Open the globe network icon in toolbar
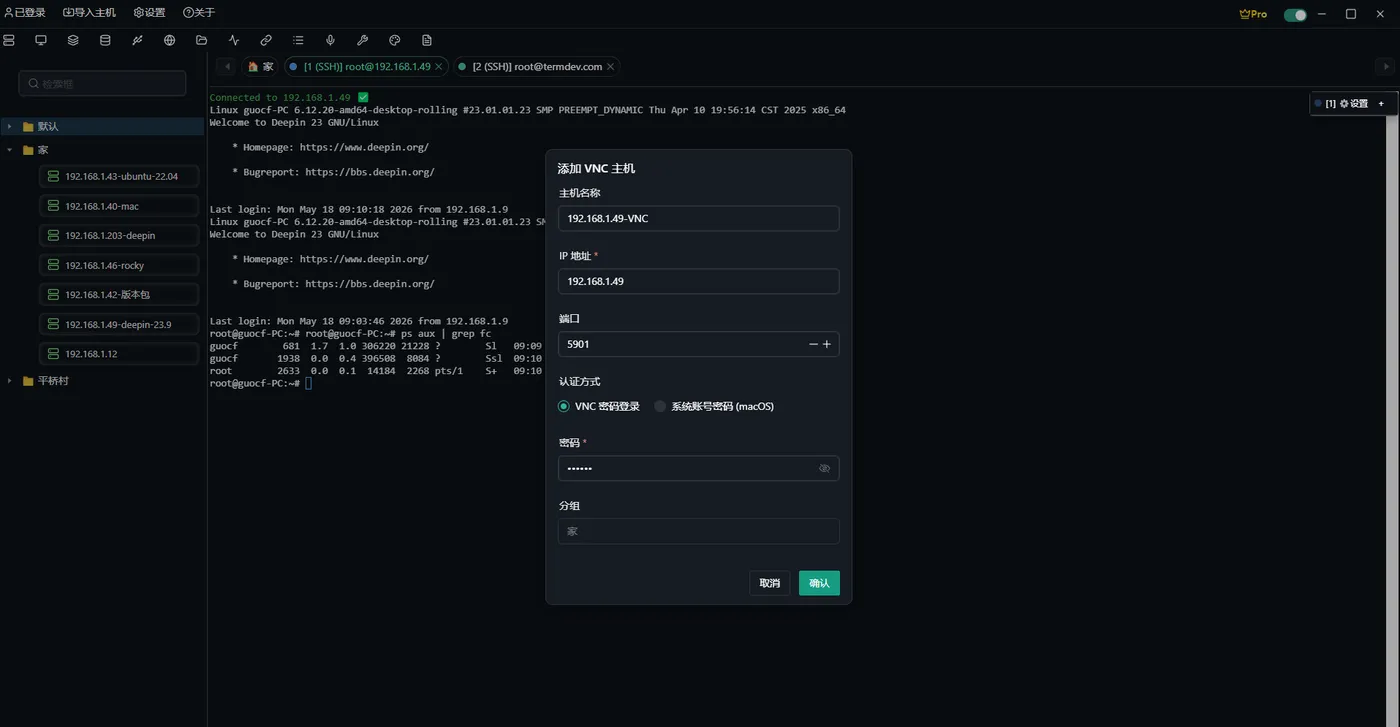1400x727 pixels. tap(169, 40)
